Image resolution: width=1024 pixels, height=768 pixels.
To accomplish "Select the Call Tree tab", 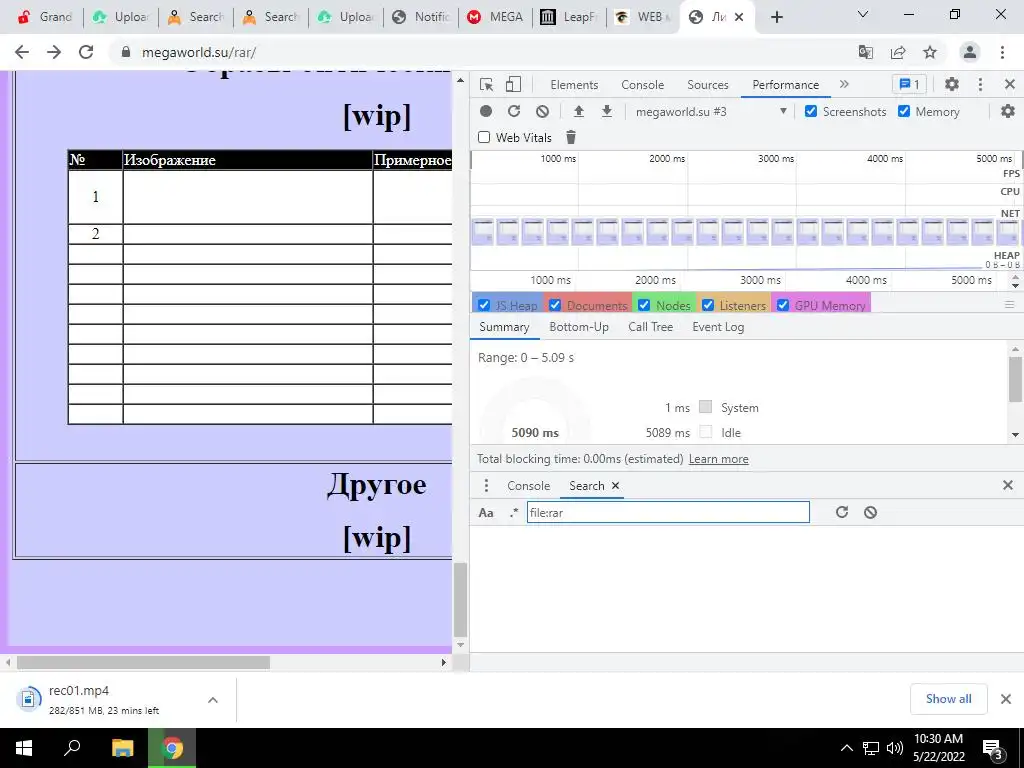I will 650,327.
